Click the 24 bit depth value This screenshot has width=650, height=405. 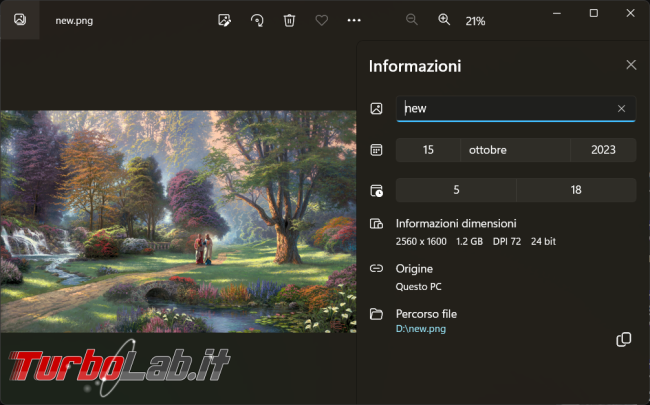pyautogui.click(x=543, y=241)
